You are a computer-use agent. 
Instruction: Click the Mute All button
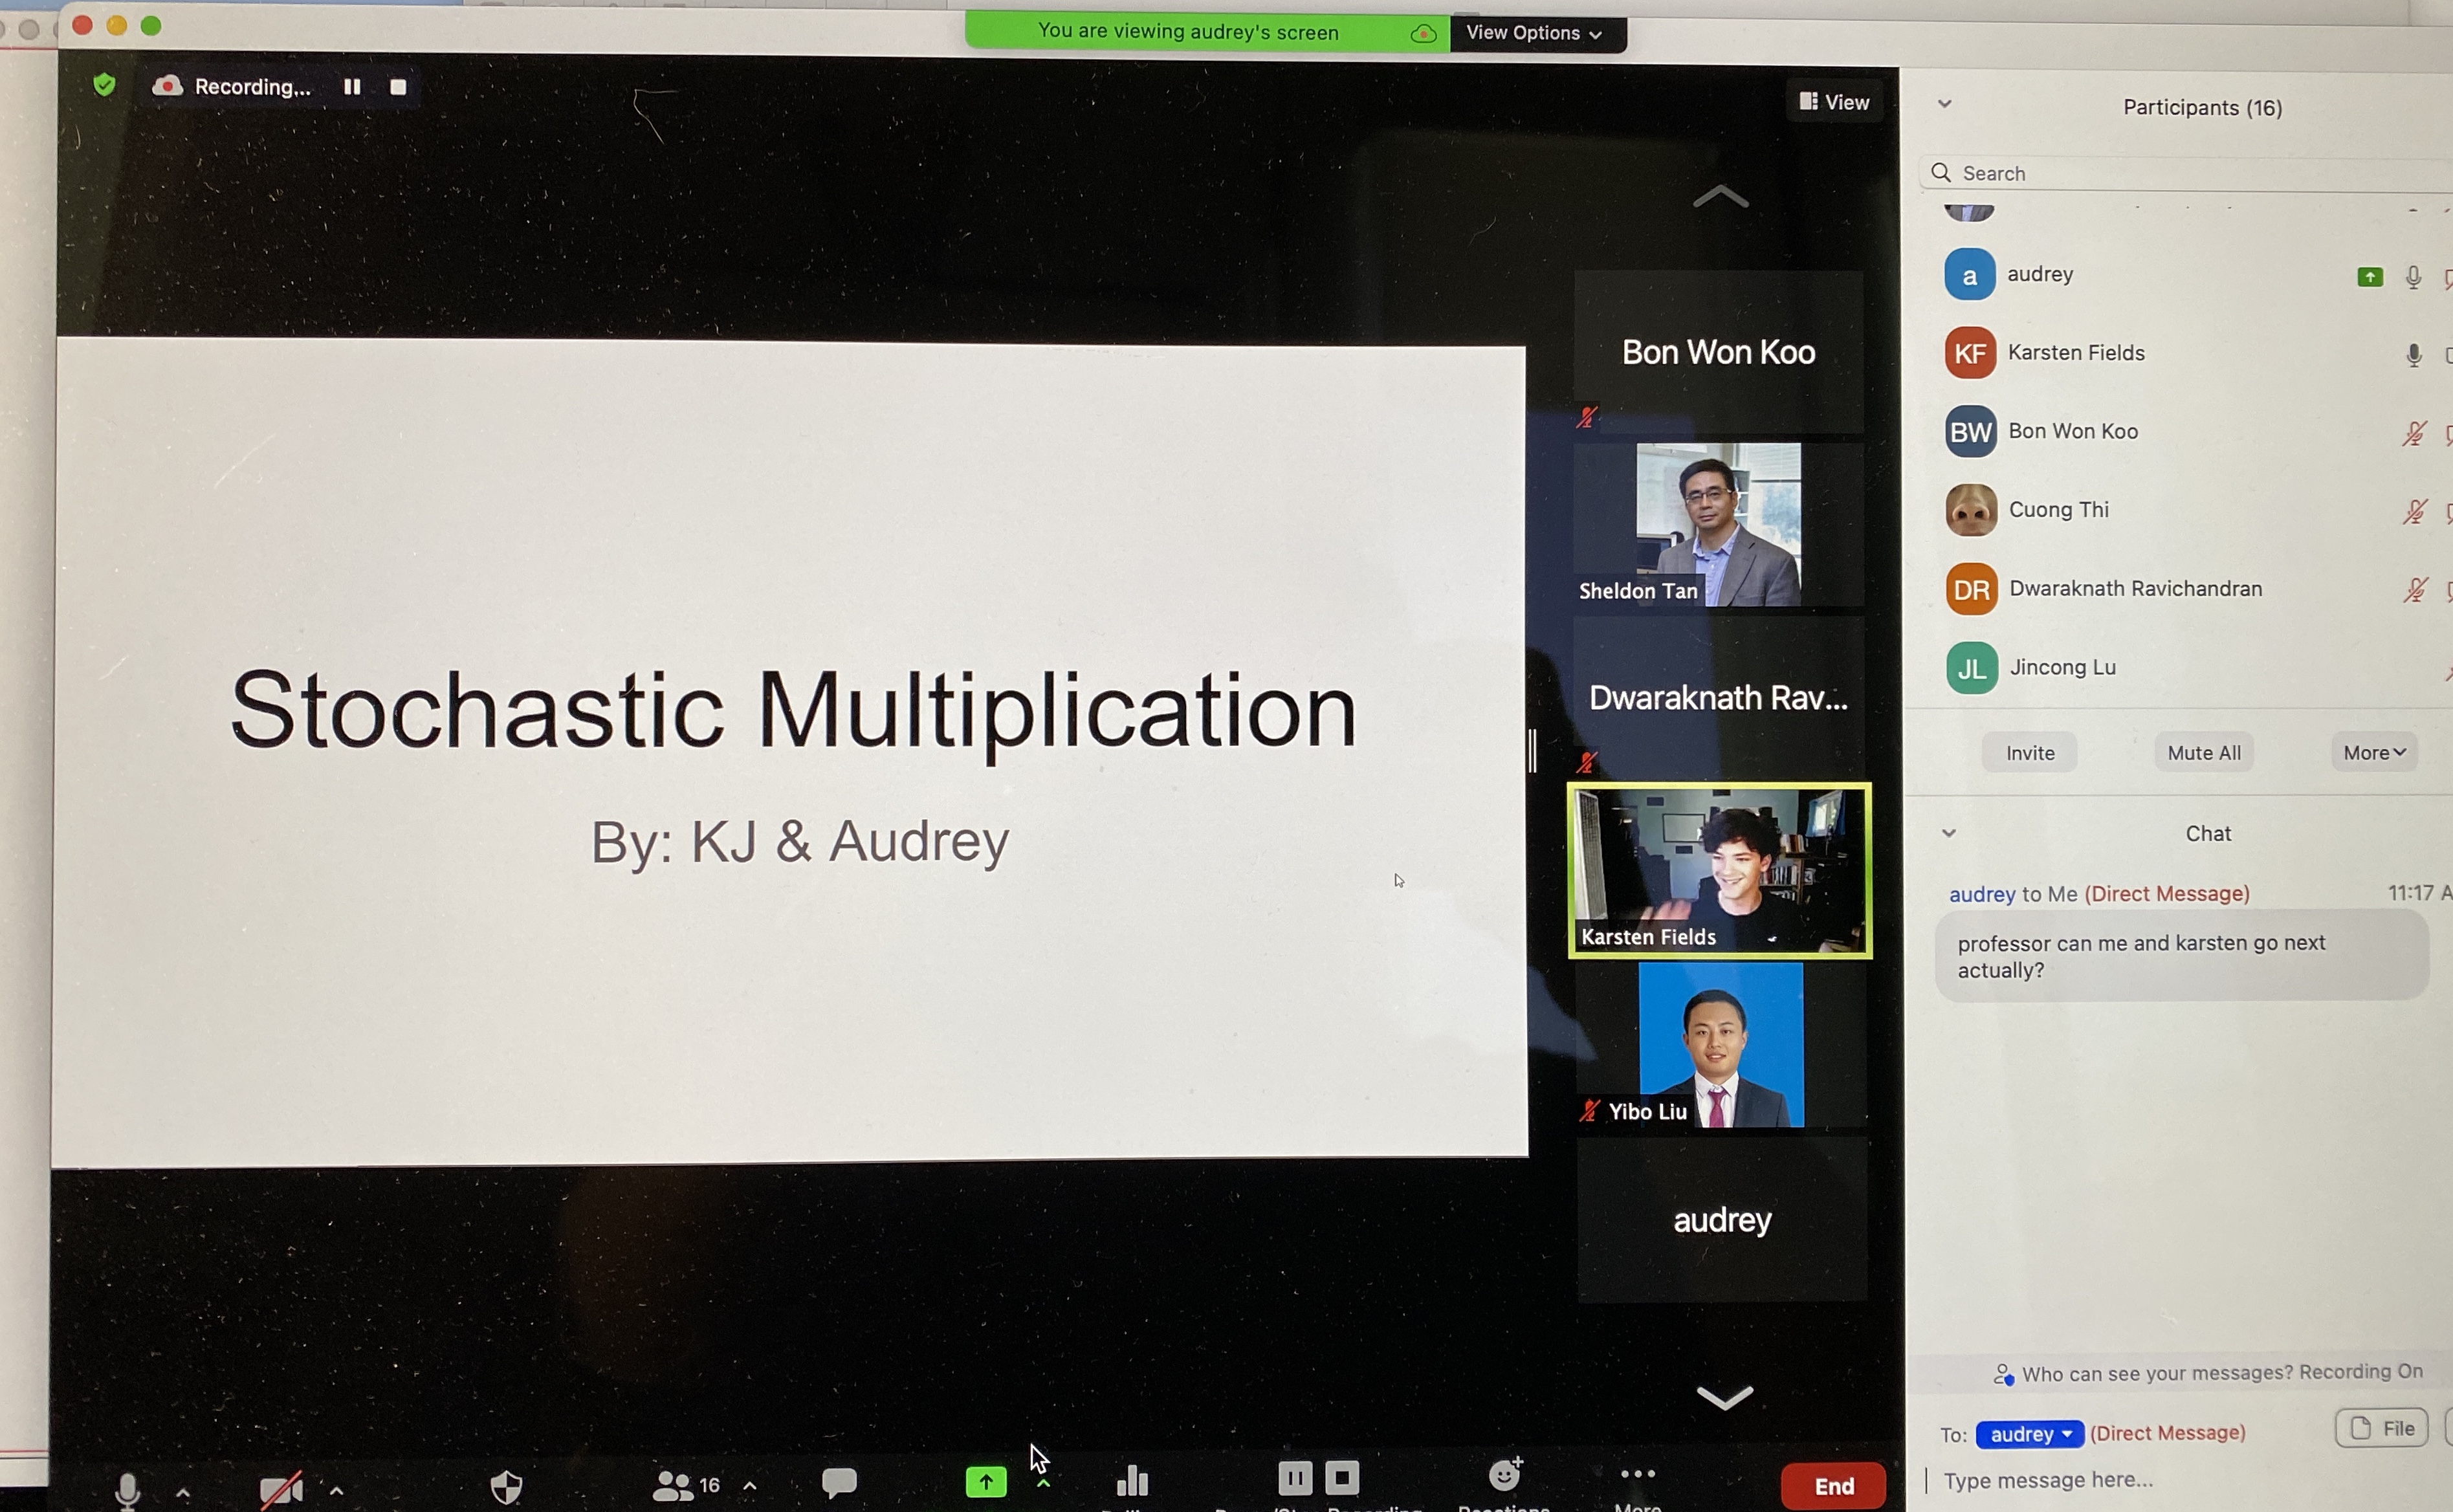point(2203,752)
